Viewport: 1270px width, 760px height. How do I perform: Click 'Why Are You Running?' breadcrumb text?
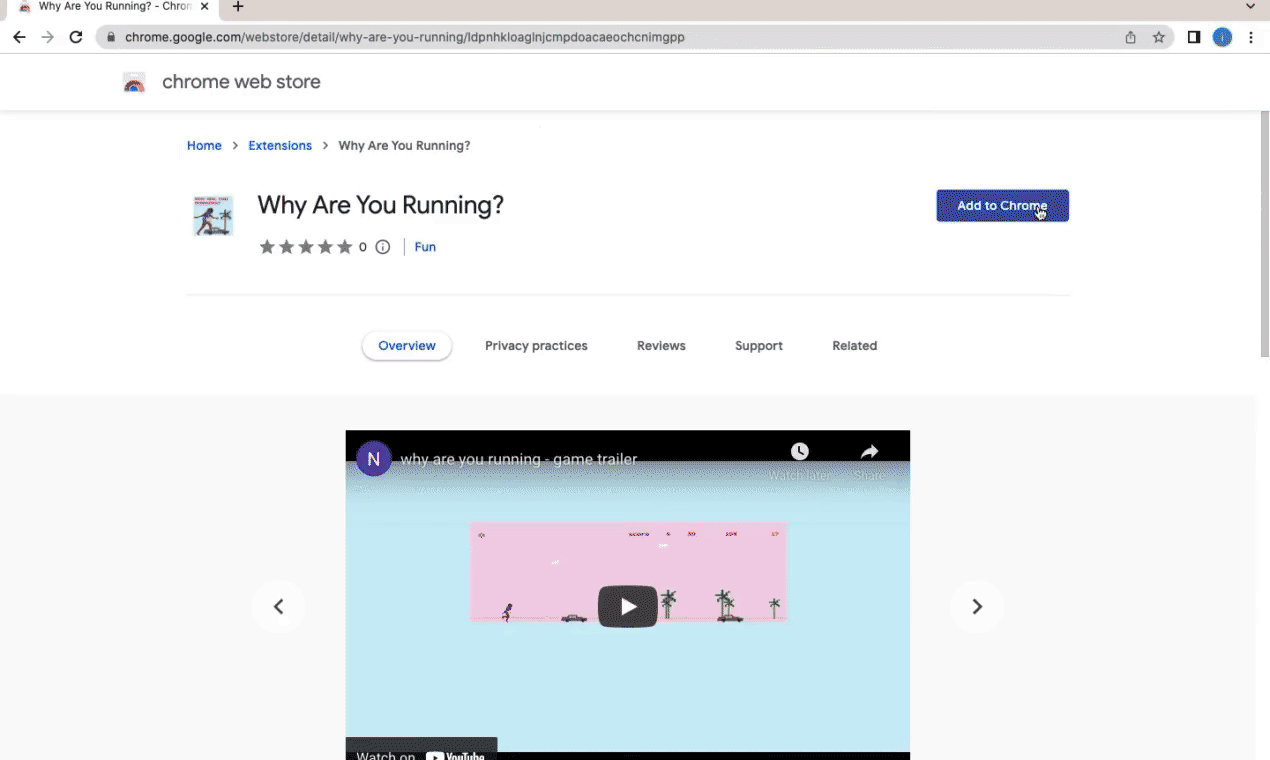click(404, 146)
